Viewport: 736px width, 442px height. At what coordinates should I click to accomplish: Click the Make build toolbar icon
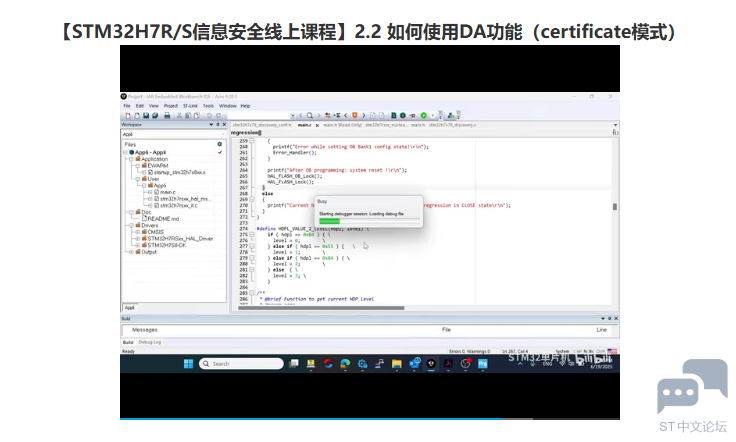(x=403, y=115)
